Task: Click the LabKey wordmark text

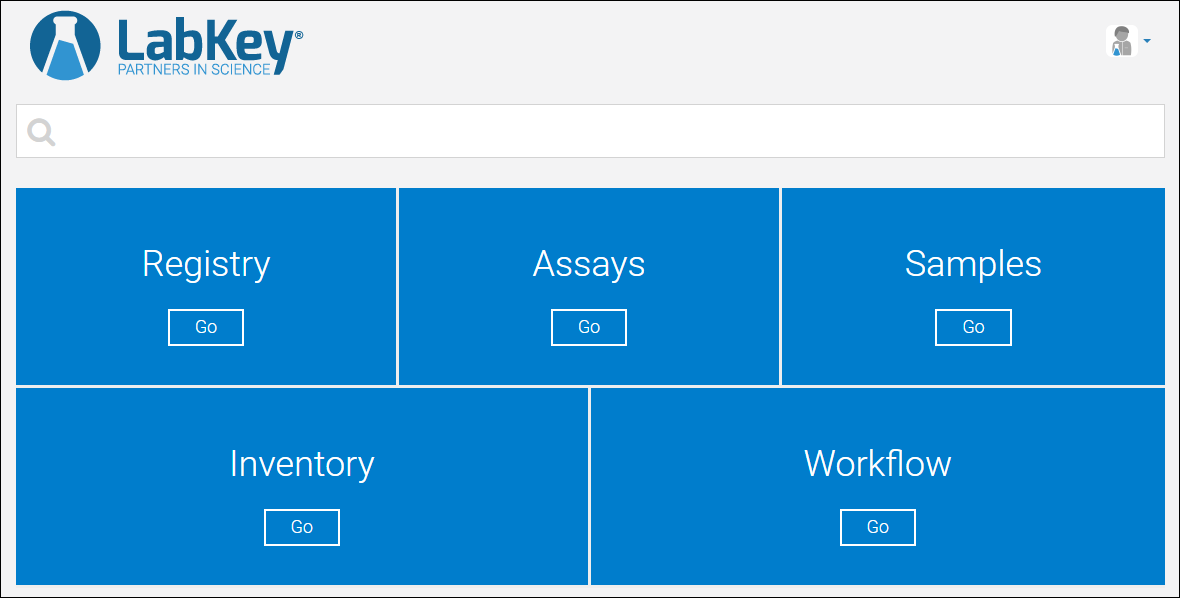Action: coord(205,40)
